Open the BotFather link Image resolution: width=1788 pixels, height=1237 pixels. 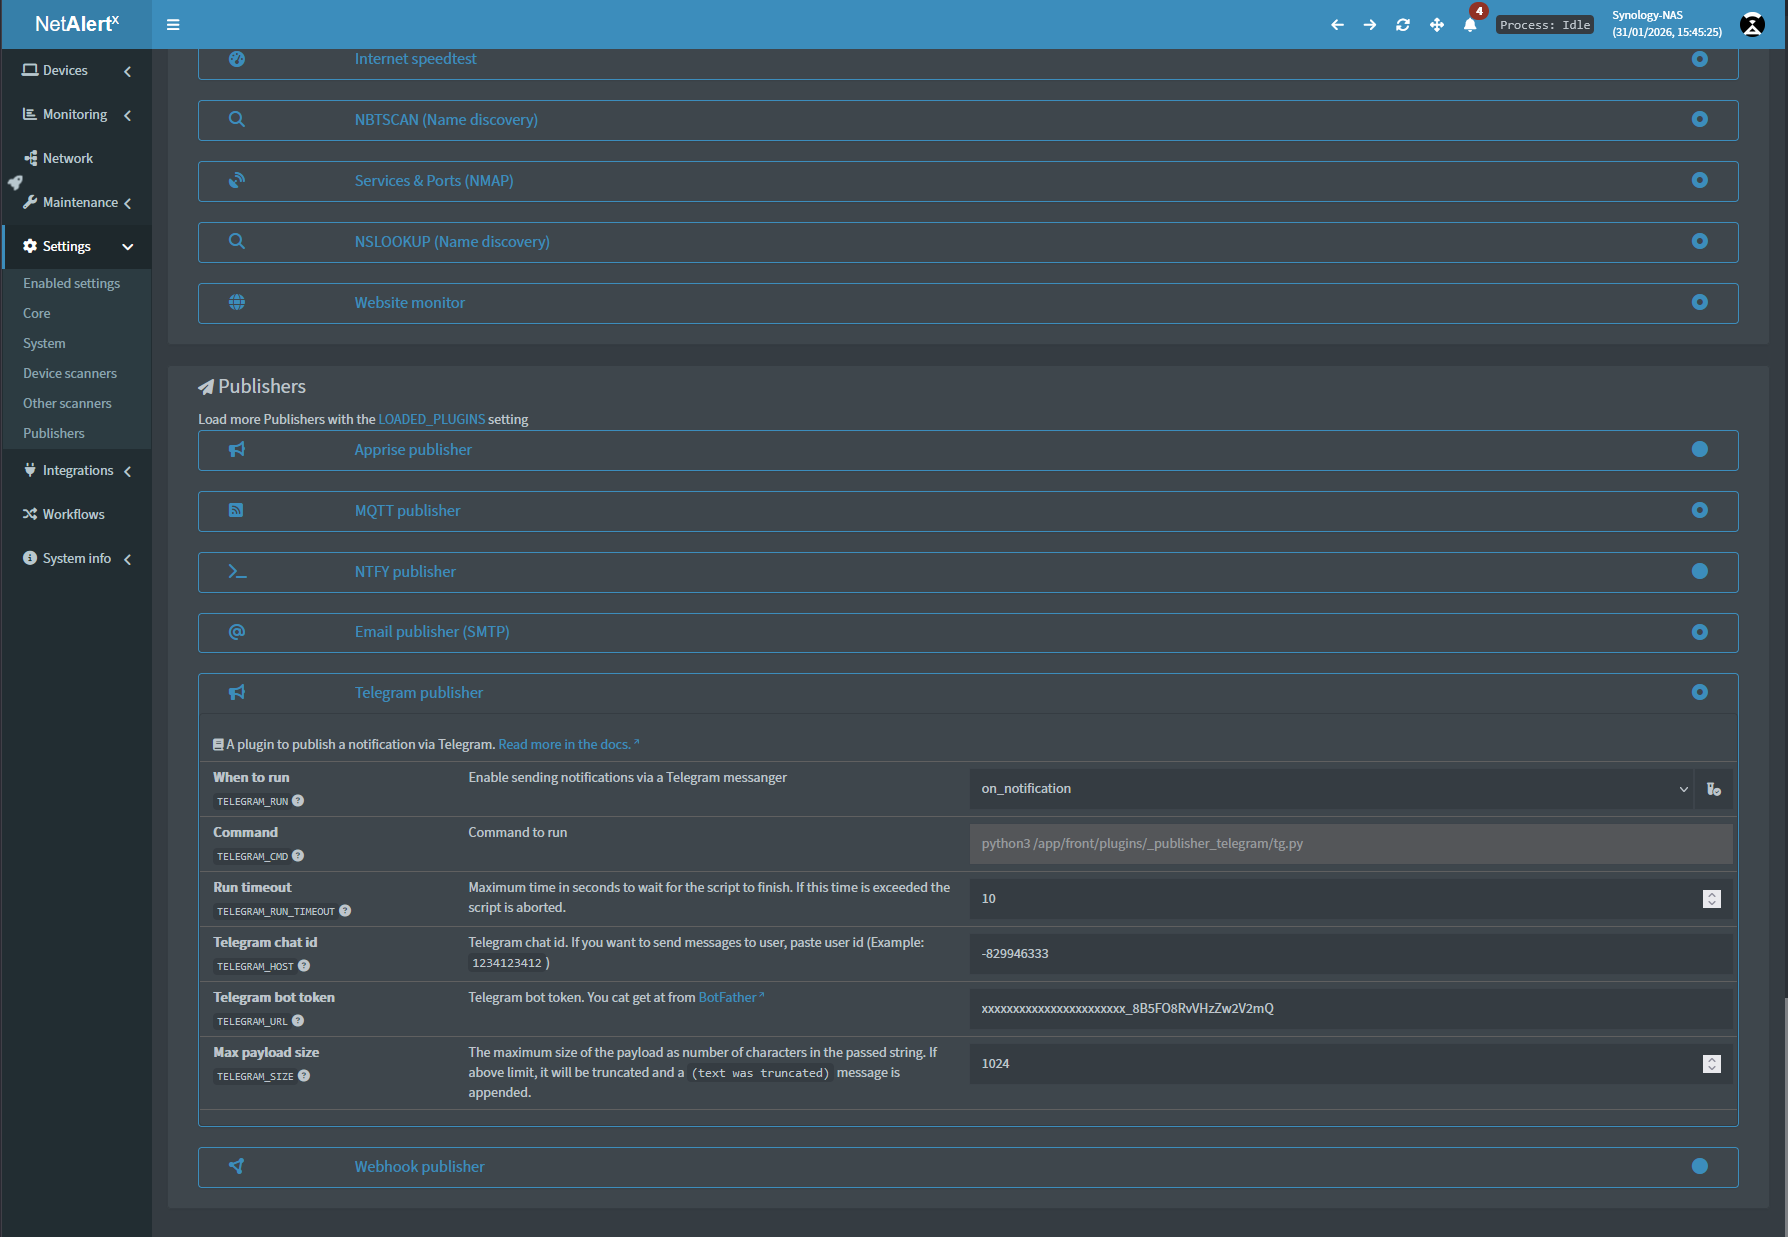[x=728, y=997]
